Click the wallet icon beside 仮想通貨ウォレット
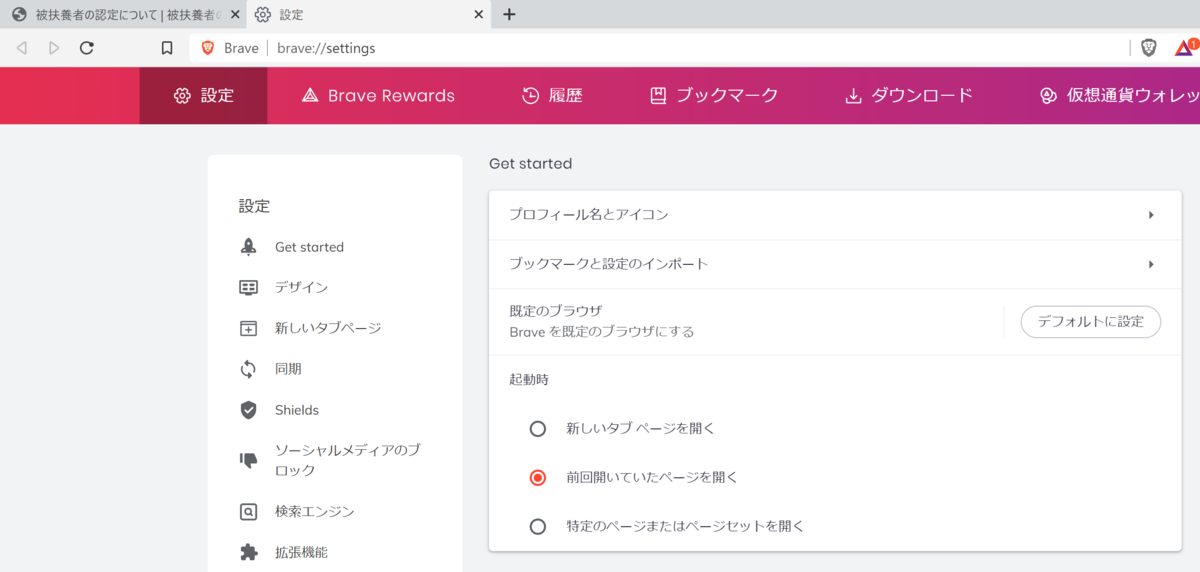This screenshot has height=572, width=1200. tap(1048, 96)
